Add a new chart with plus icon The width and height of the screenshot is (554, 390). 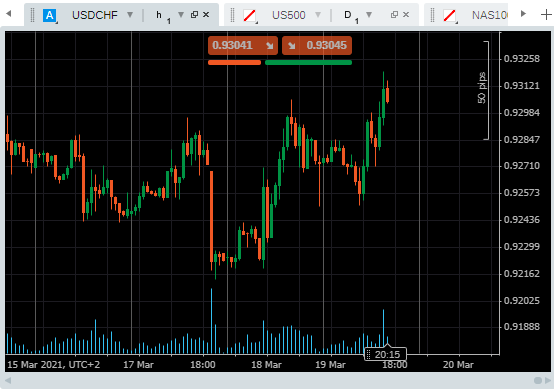pyautogui.click(x=546, y=15)
